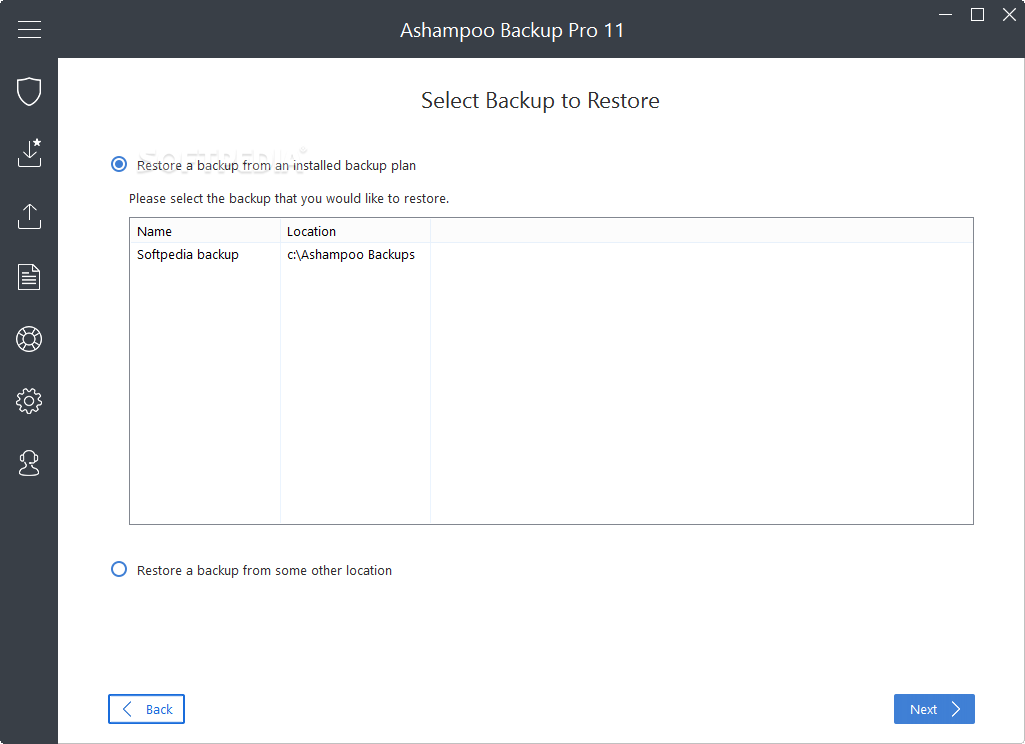Open the restore upload-arrow icon in sidebar
This screenshot has width=1025, height=744.
tap(29, 216)
